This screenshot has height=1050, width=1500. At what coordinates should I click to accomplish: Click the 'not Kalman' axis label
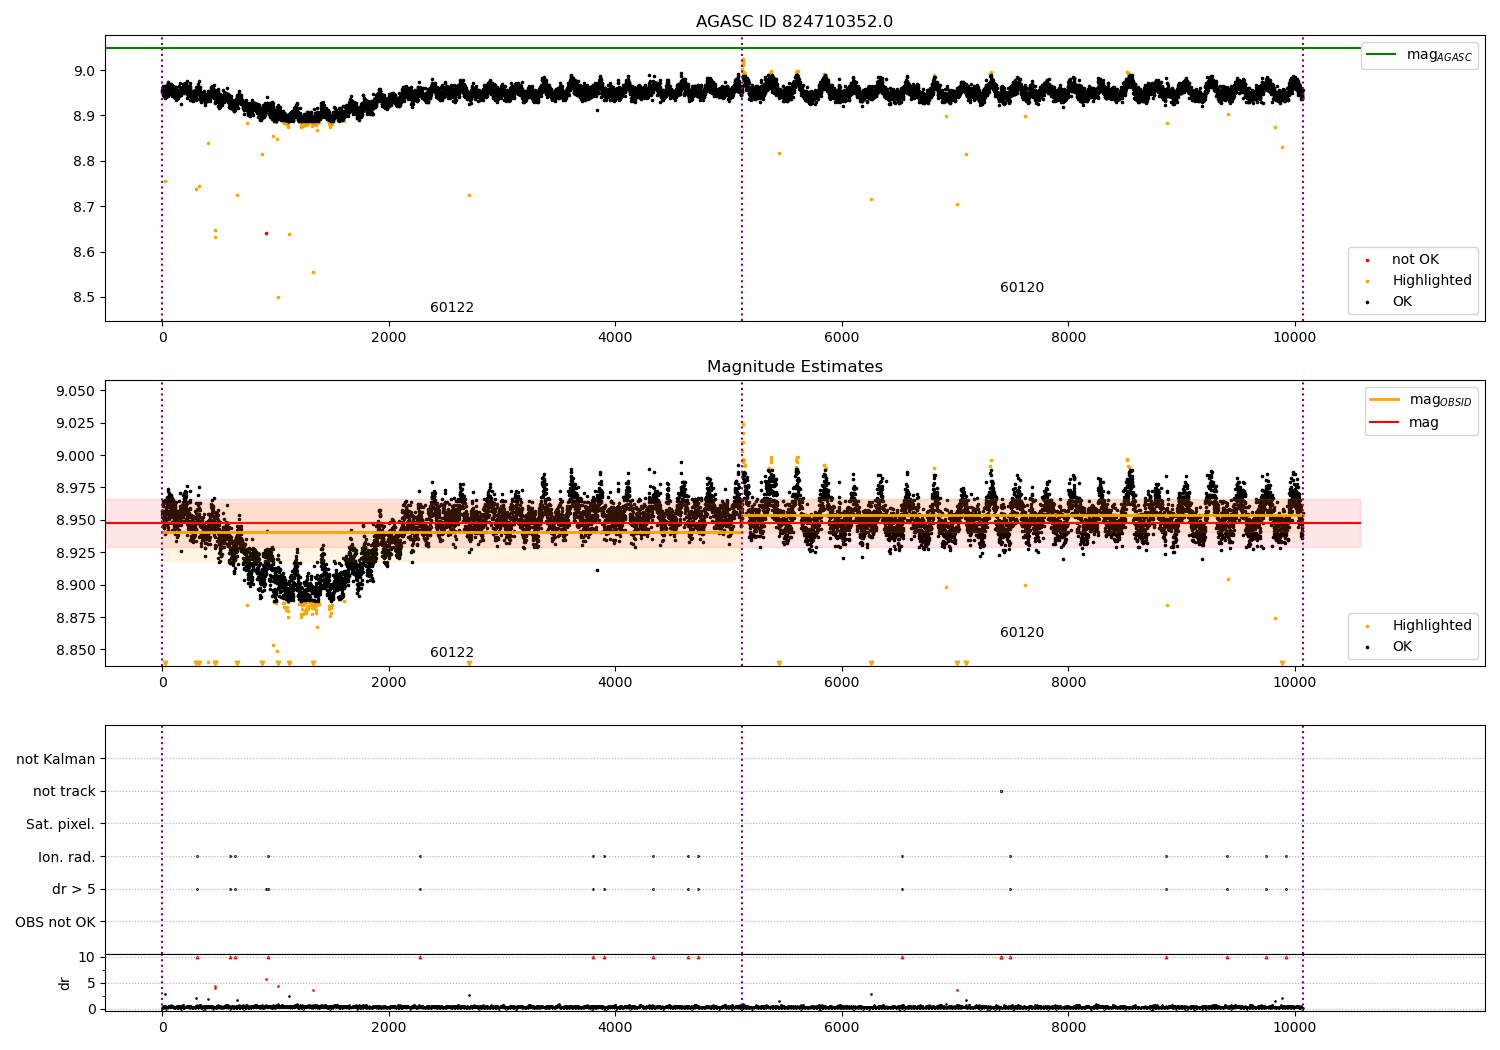pos(56,759)
